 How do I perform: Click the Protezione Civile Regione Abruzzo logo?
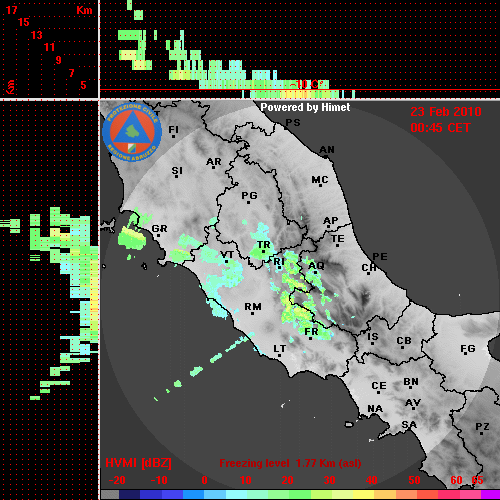132,132
